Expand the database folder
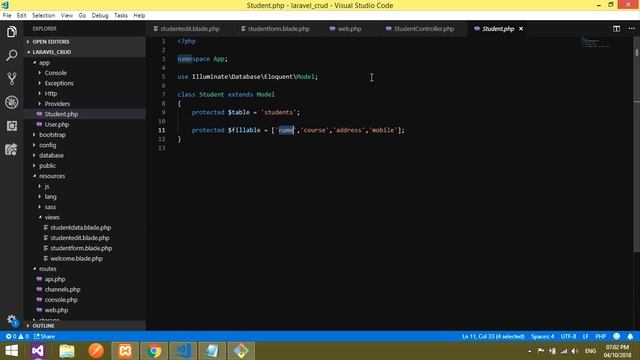The image size is (640, 360). (x=85, y=155)
